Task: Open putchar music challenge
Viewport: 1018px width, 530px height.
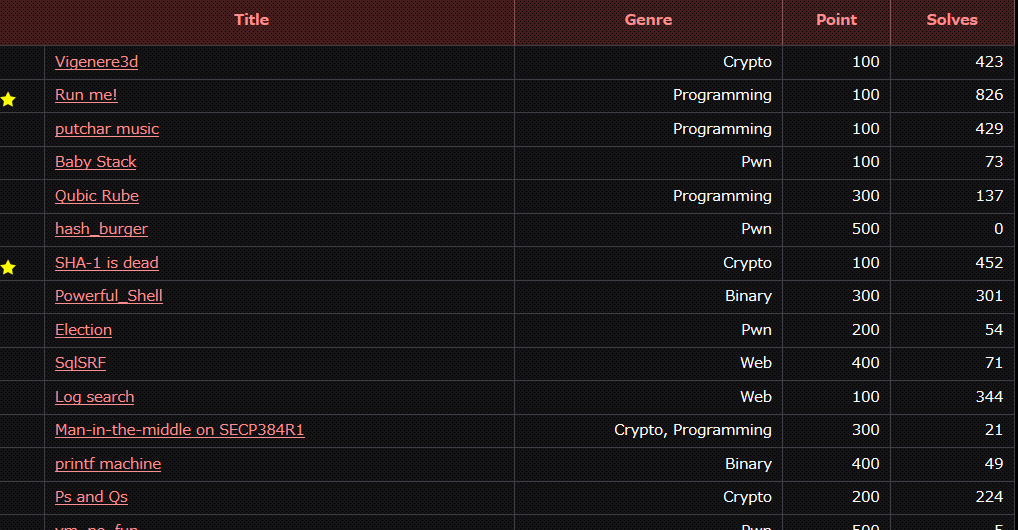Action: click(x=107, y=129)
